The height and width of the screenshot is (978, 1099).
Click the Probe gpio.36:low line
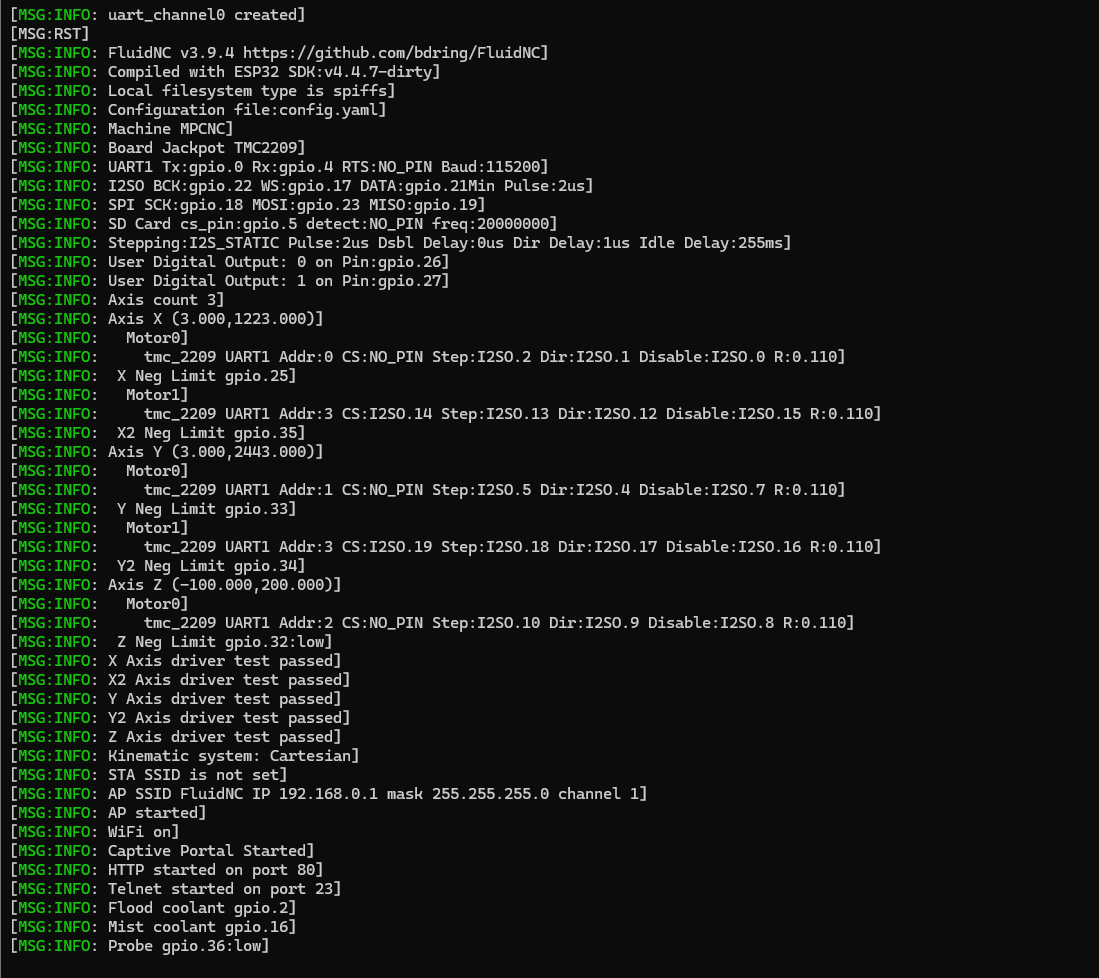(140, 945)
